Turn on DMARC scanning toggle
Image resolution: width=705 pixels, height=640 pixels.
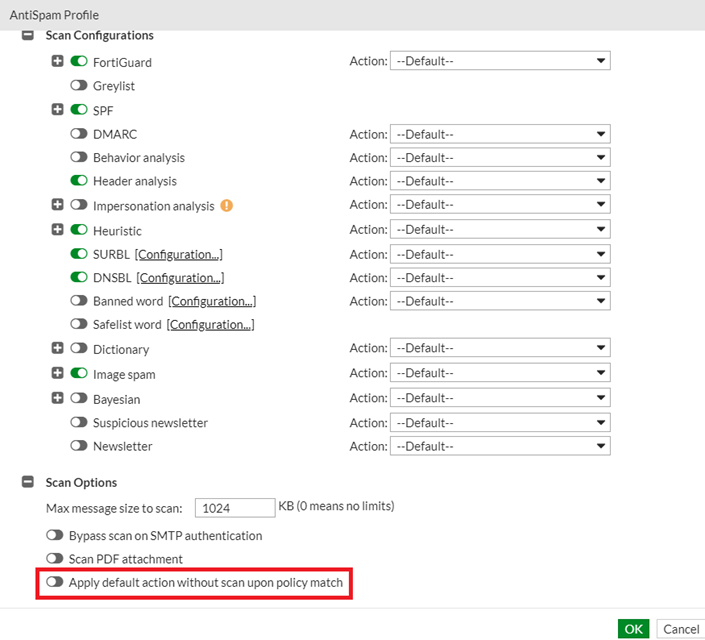point(79,134)
